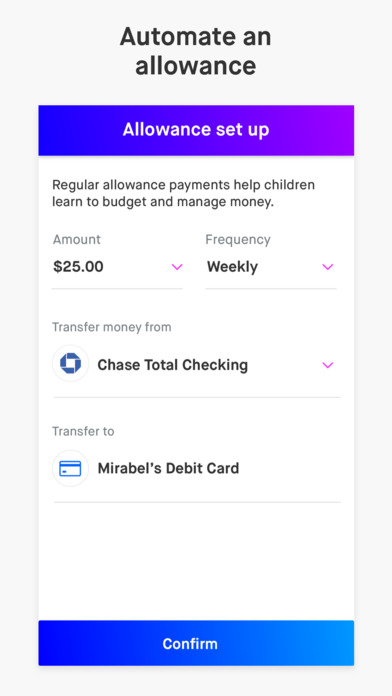Click the Allowance set up header banner
The height and width of the screenshot is (696, 392).
point(196,130)
